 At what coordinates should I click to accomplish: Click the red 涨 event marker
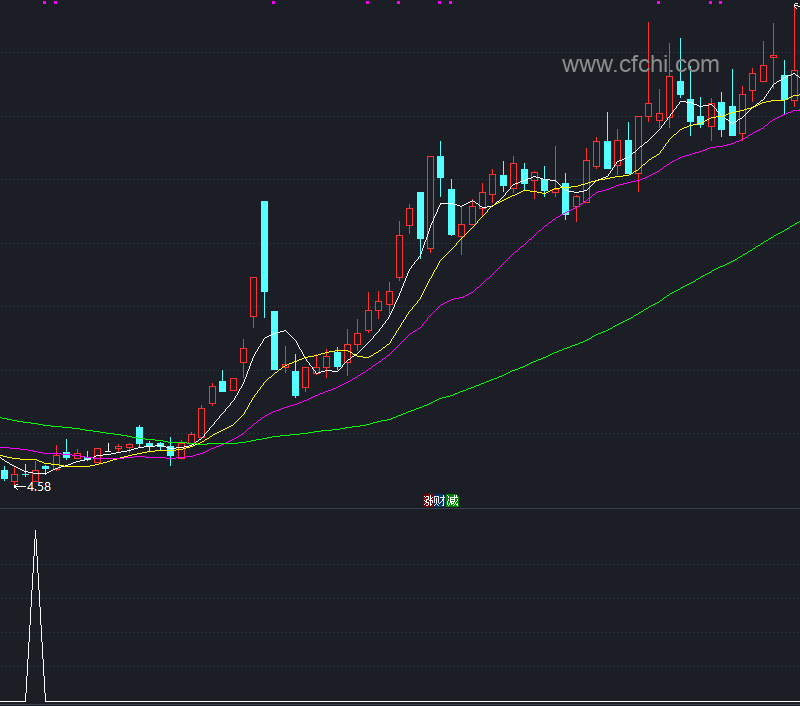(x=429, y=501)
